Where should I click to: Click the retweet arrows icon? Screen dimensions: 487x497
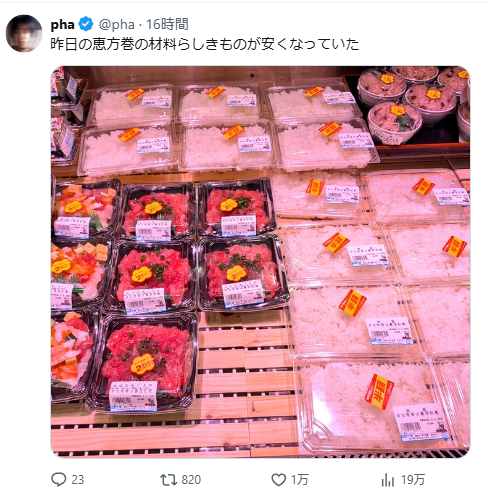169,480
